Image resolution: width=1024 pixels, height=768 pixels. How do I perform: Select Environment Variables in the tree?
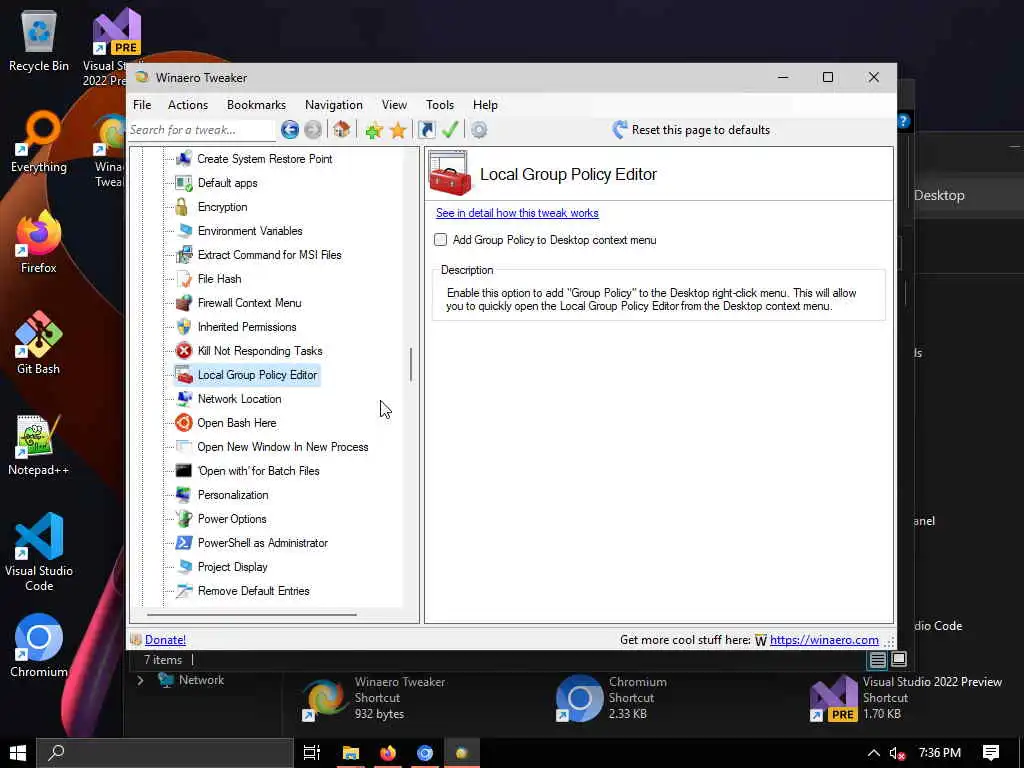(x=250, y=231)
